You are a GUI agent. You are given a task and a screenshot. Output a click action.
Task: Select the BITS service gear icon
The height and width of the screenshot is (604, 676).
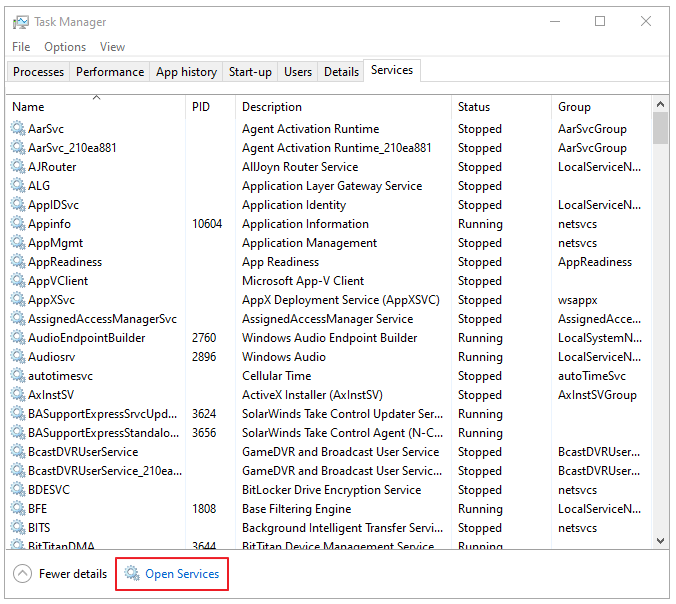pos(18,527)
